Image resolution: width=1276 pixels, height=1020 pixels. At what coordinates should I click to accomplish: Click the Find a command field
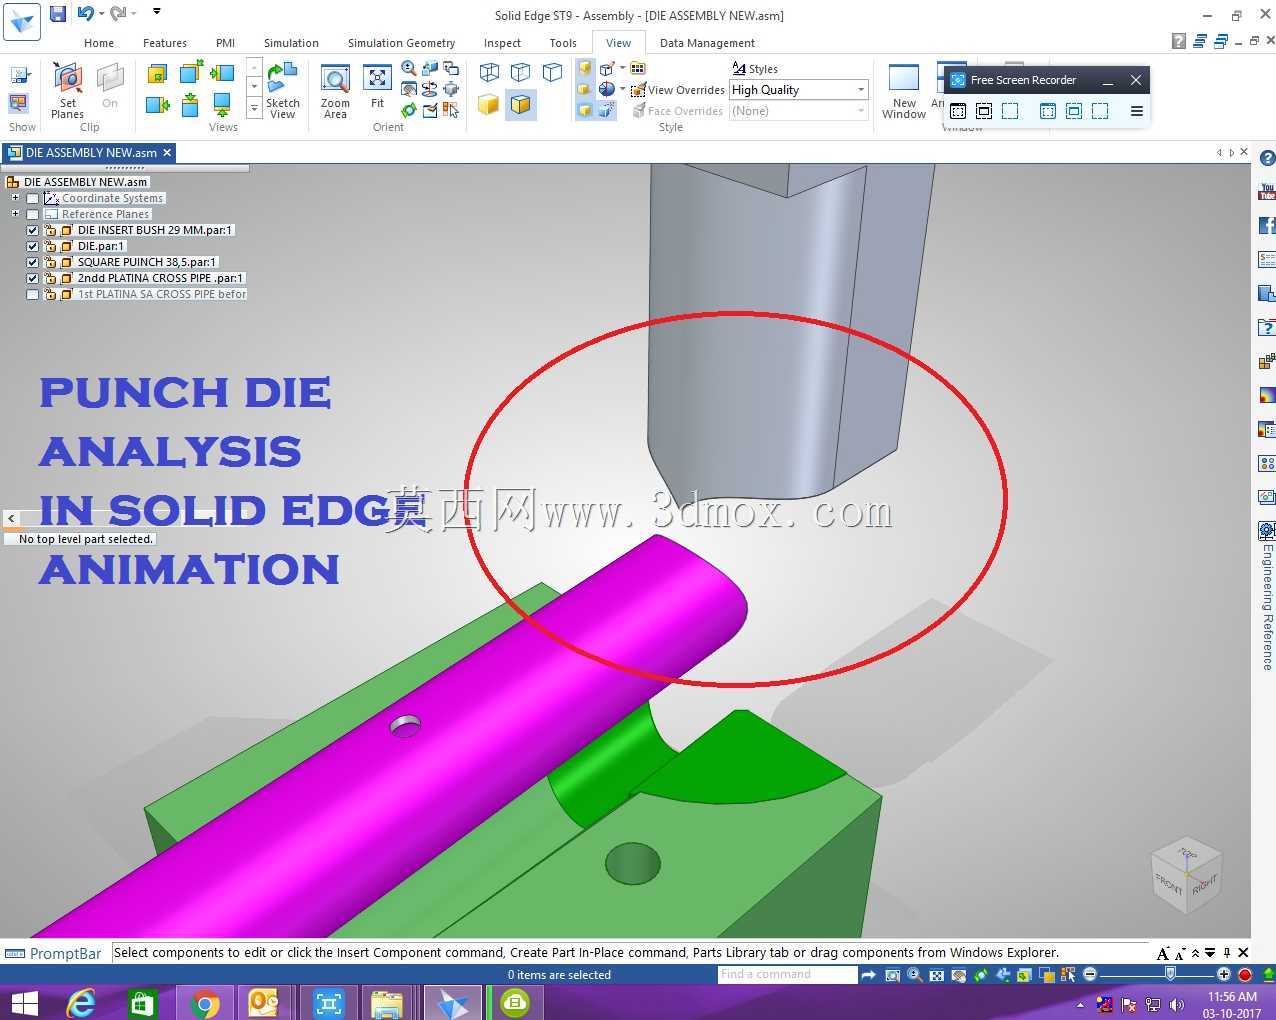[787, 974]
